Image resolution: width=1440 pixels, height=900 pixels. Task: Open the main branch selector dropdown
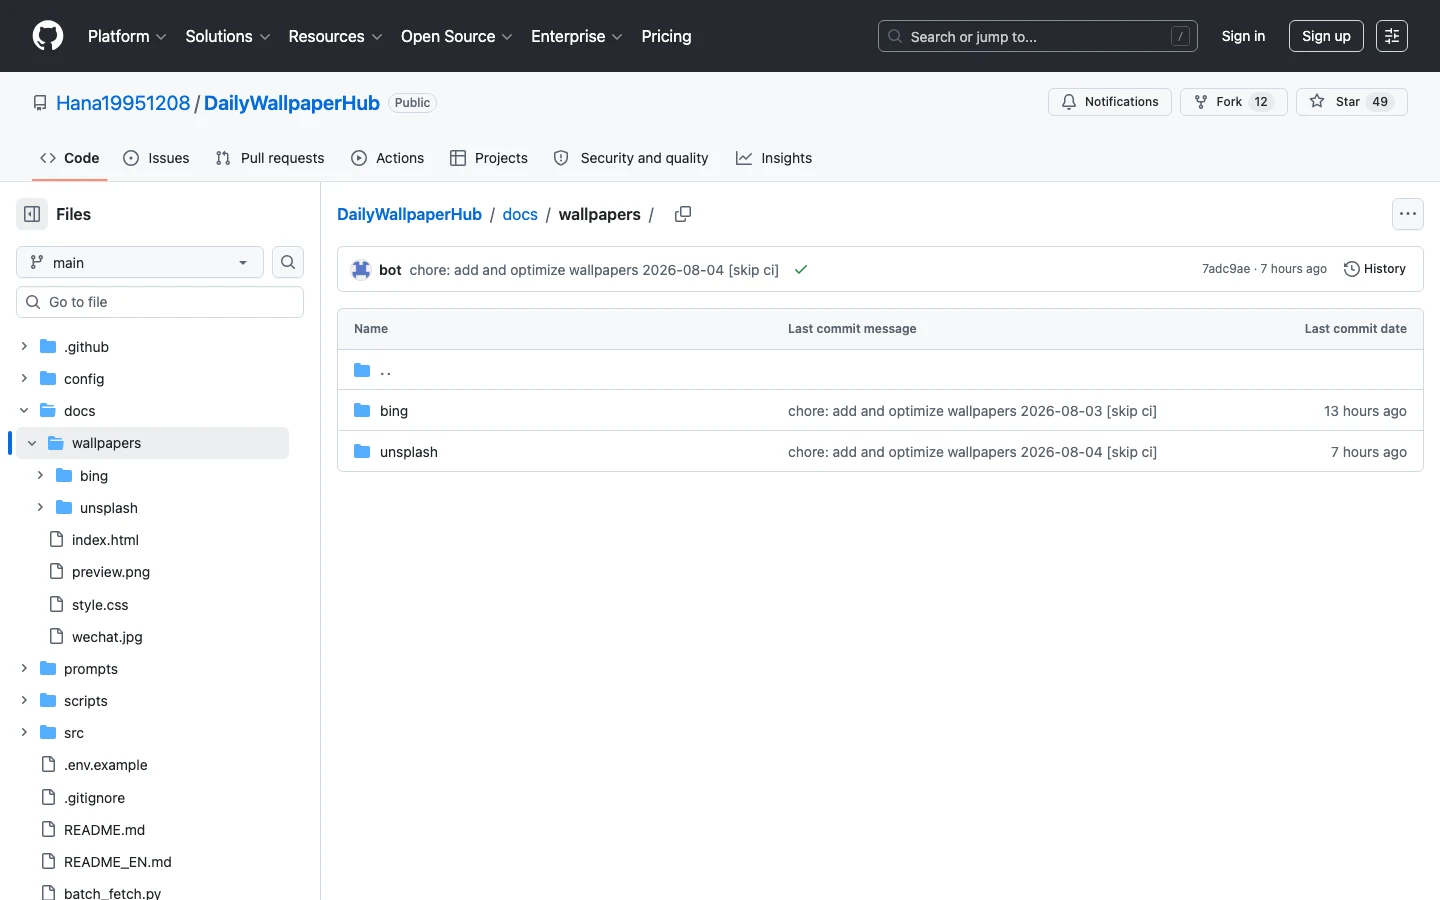(140, 262)
